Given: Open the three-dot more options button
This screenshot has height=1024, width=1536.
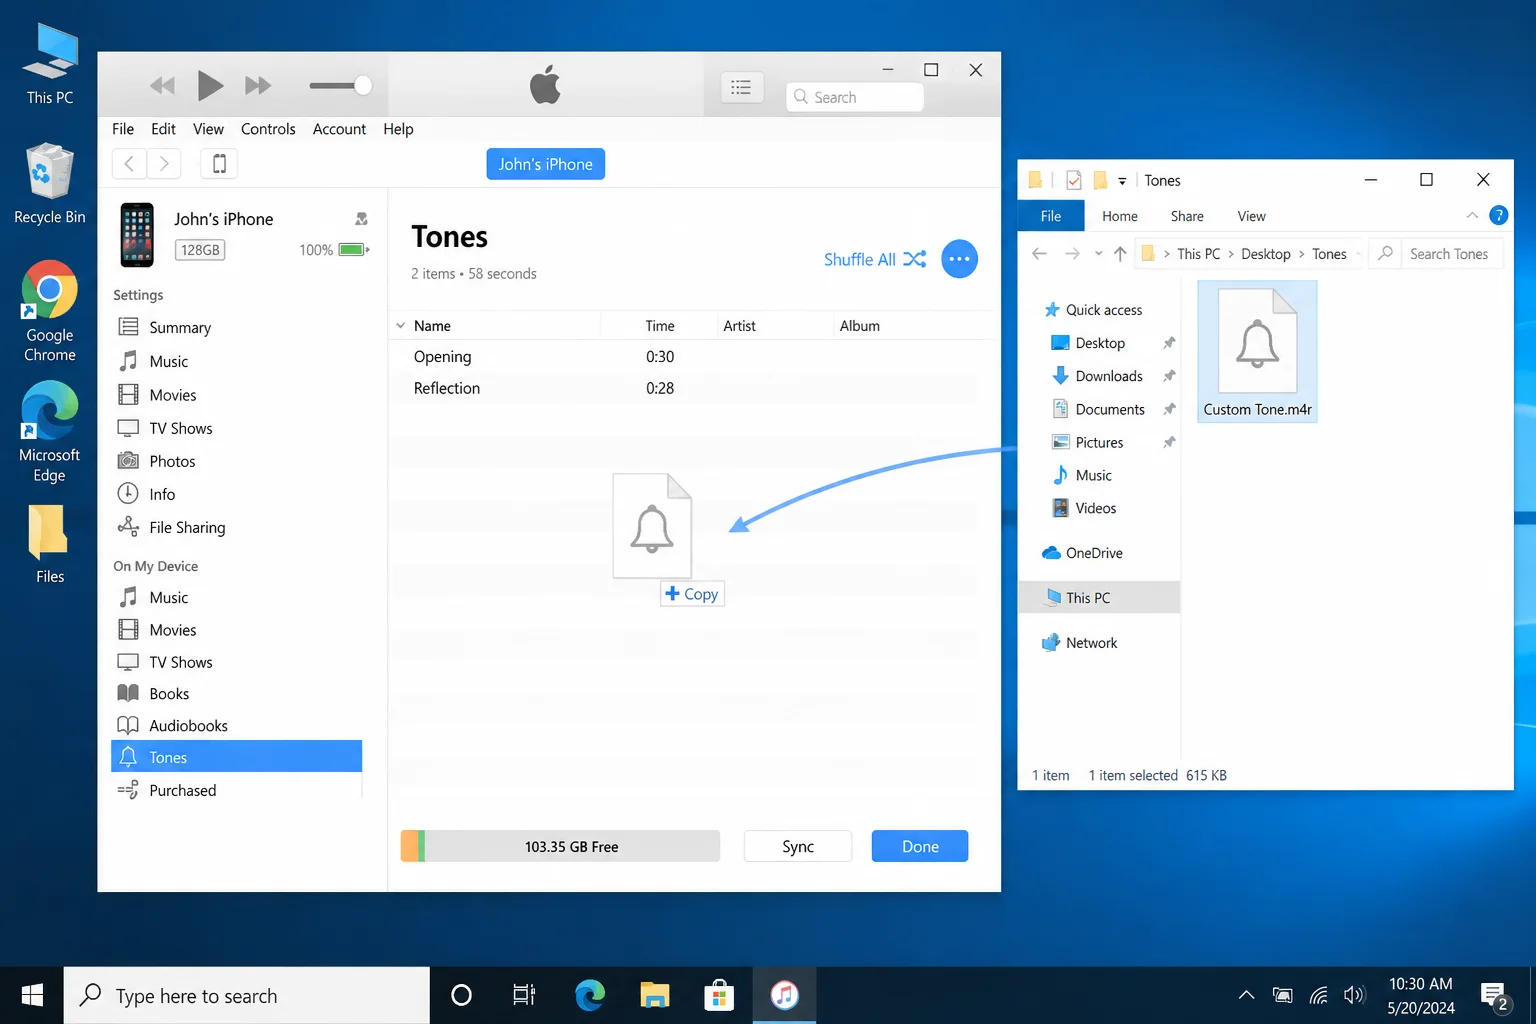Looking at the screenshot, I should pyautogui.click(x=959, y=259).
